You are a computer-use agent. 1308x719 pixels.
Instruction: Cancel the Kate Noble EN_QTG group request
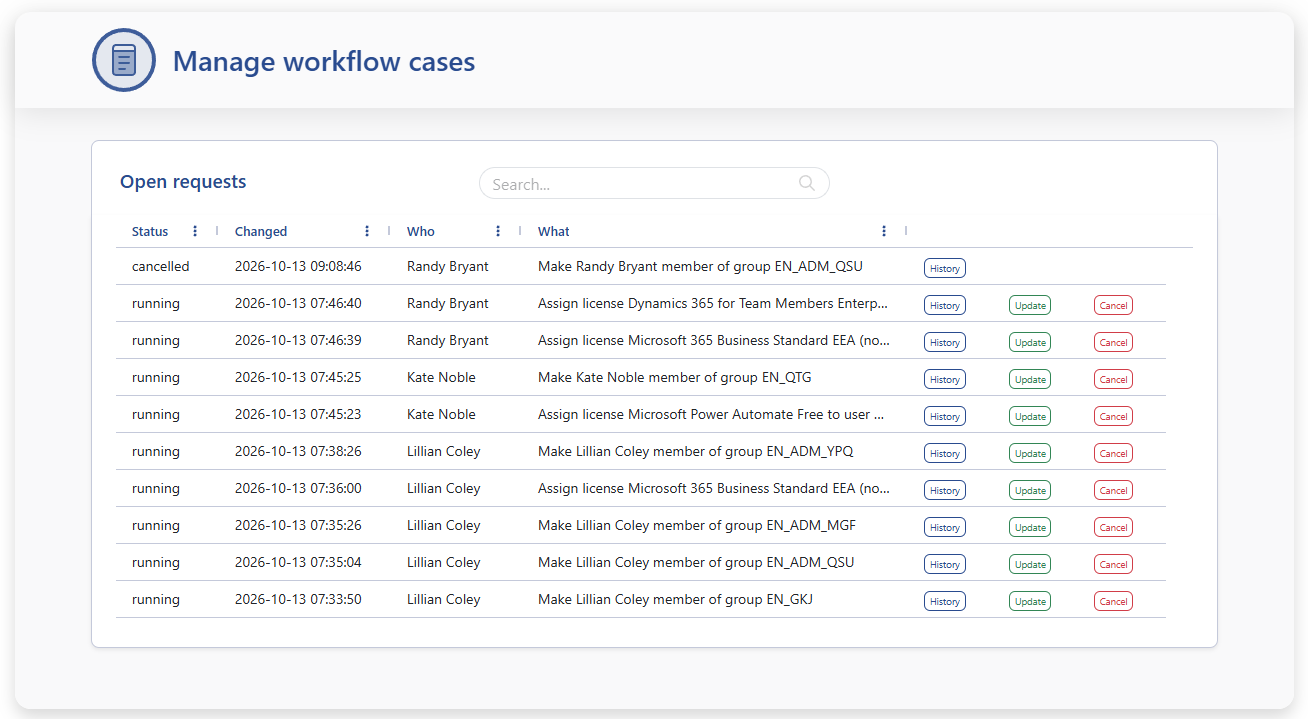tap(1113, 379)
